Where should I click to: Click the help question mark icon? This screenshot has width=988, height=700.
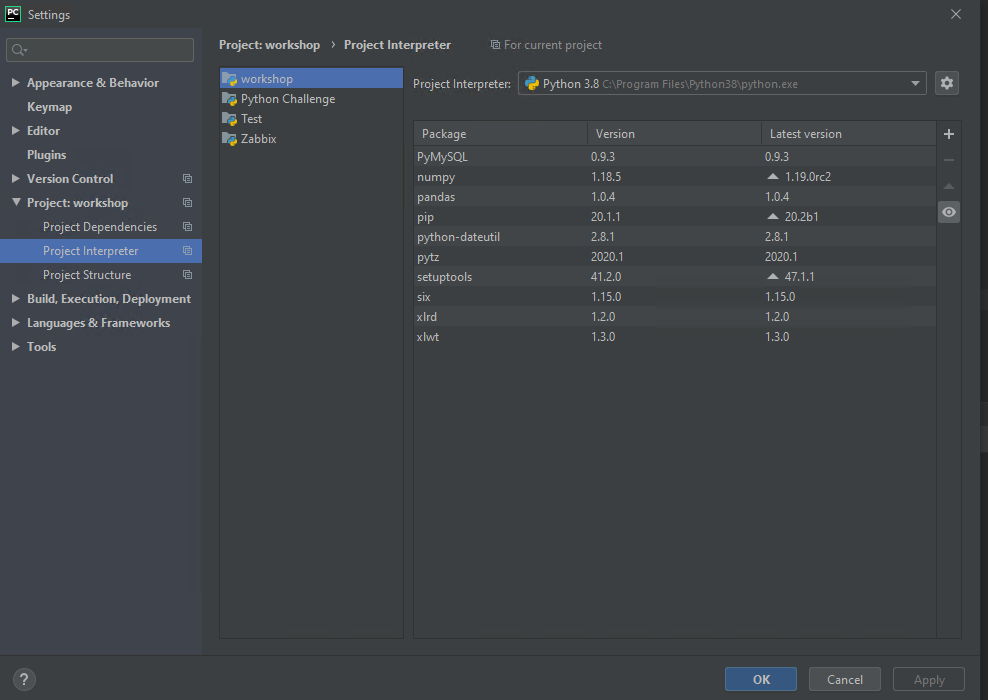click(x=24, y=679)
